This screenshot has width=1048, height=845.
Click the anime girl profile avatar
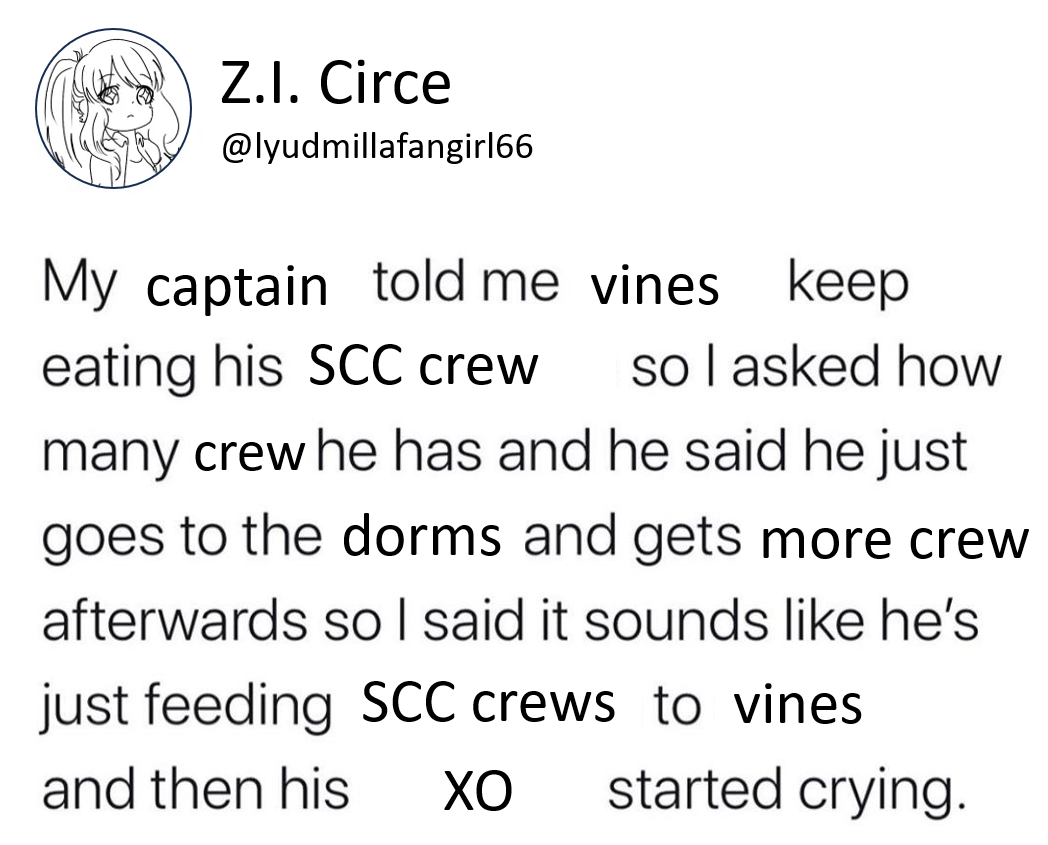click(114, 108)
